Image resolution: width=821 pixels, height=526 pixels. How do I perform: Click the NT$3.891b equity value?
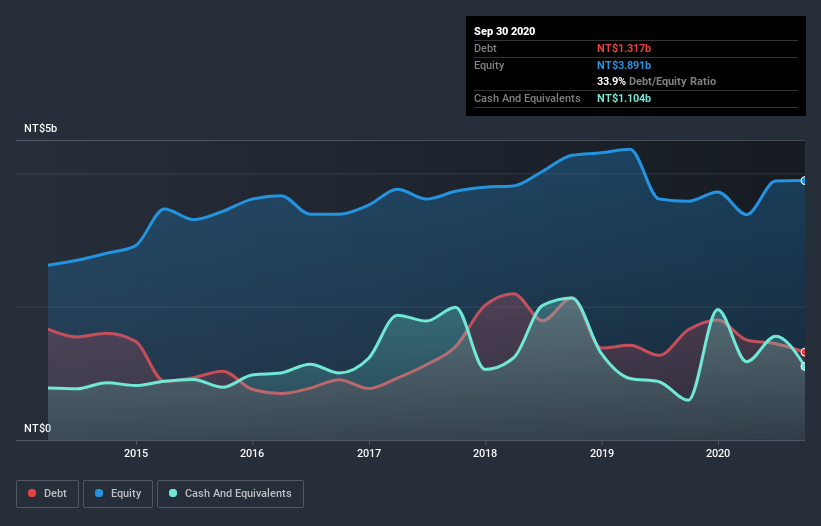624,65
